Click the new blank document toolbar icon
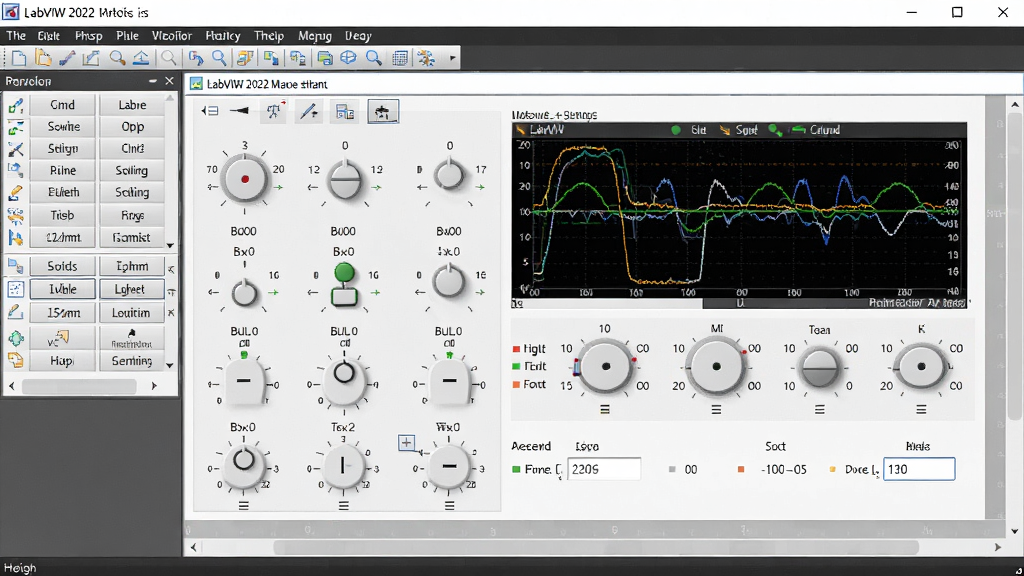The image size is (1024, 576). [x=19, y=58]
